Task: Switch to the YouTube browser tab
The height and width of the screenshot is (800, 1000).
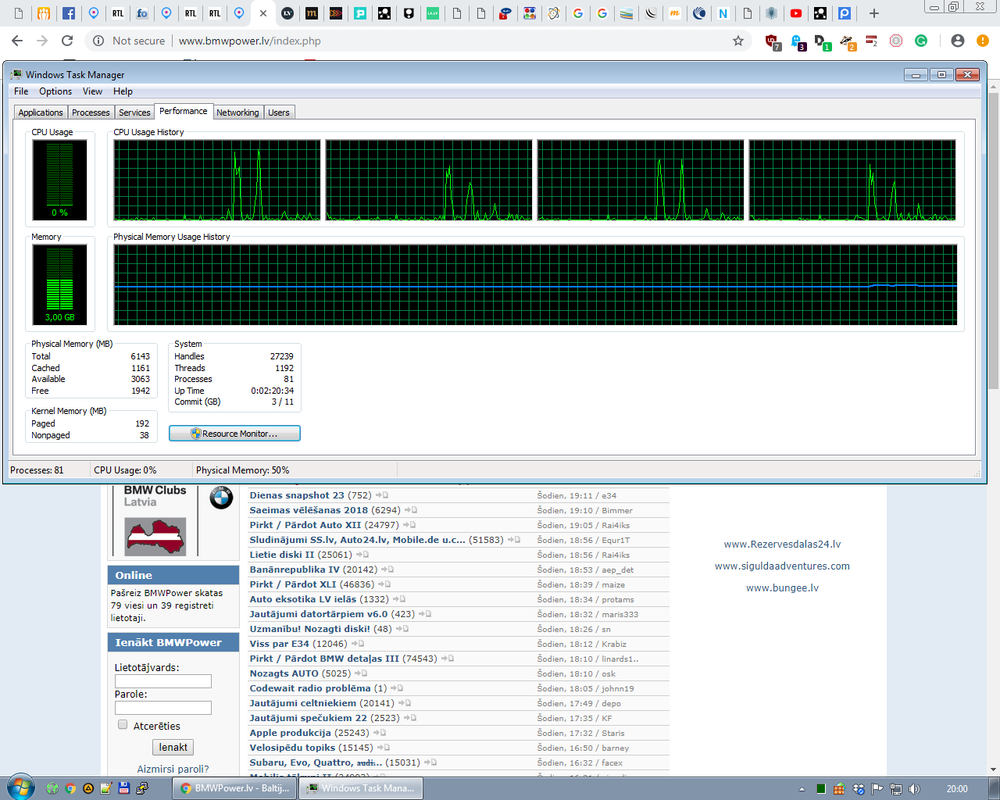Action: pos(795,13)
